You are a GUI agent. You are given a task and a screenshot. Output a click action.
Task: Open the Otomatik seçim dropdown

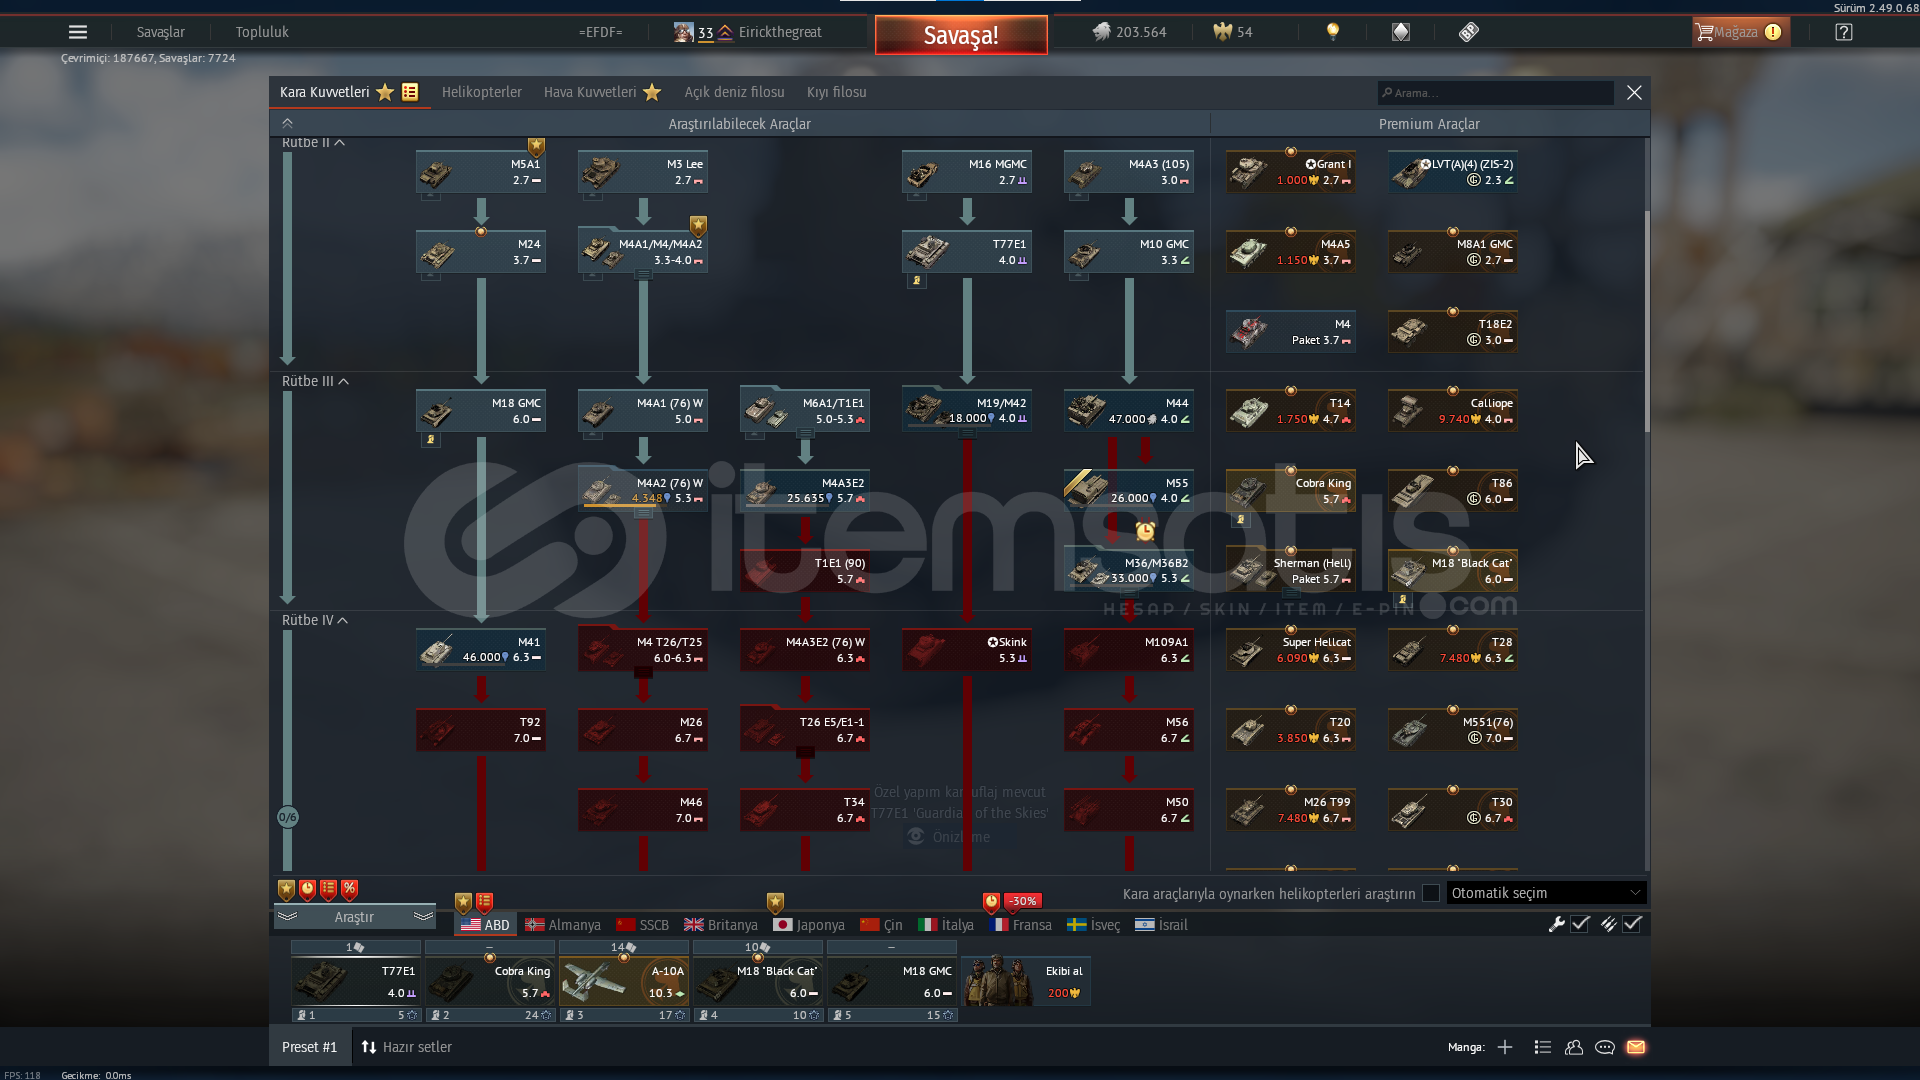point(1545,893)
